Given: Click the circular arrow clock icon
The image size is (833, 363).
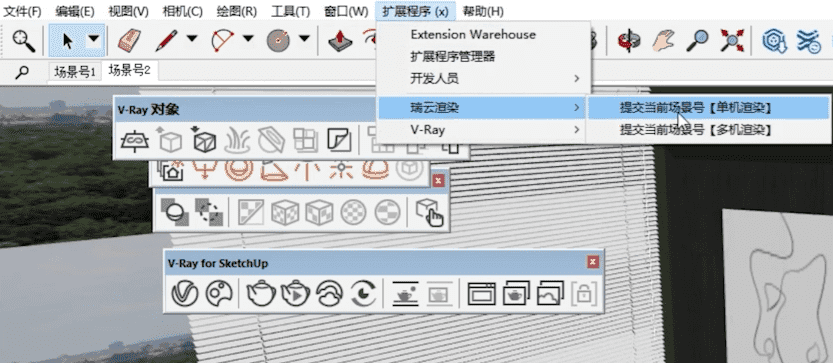Looking at the screenshot, I should pyautogui.click(x=363, y=293).
